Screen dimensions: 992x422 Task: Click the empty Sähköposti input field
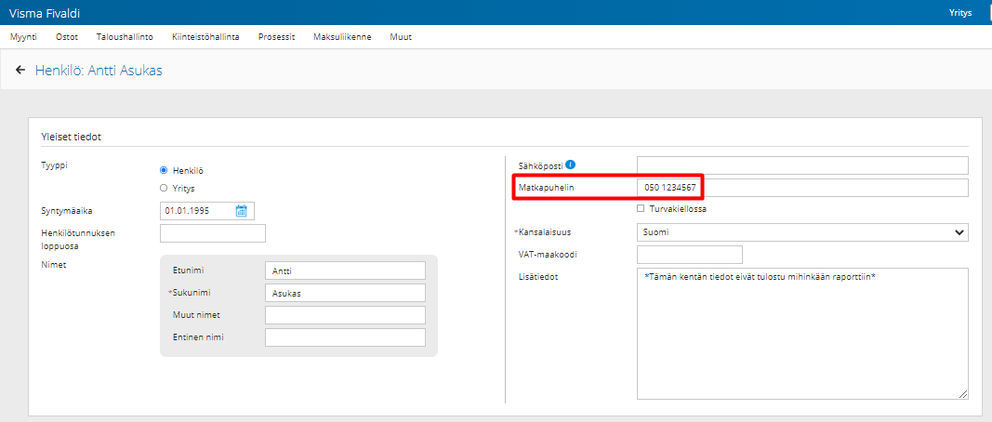click(803, 165)
